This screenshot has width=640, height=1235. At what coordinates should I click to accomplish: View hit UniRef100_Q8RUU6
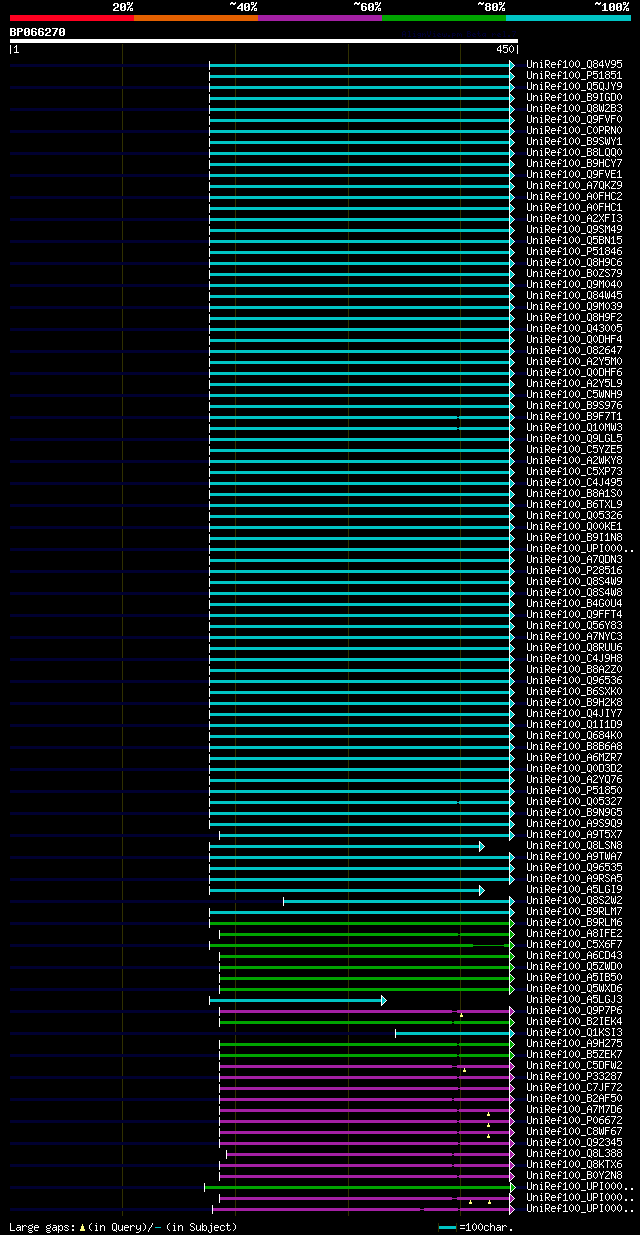[x=574, y=647]
